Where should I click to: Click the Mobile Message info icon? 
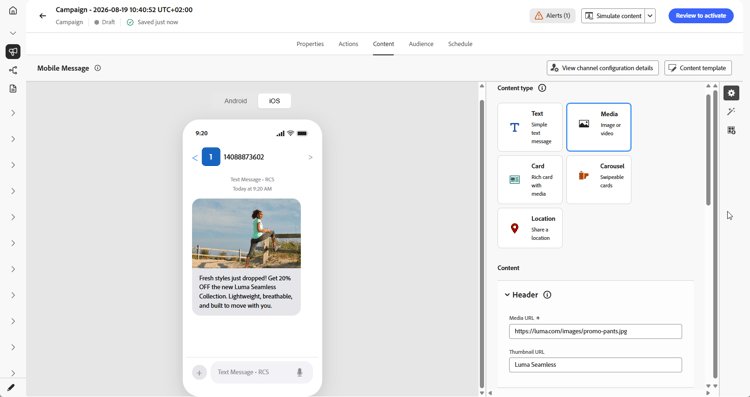click(x=98, y=68)
